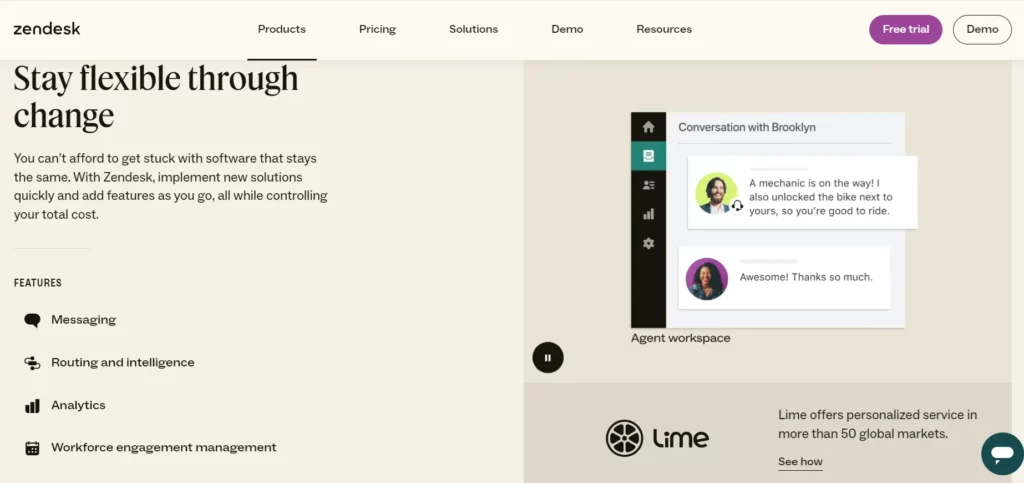Click the agent's avatar photo

[716, 193]
